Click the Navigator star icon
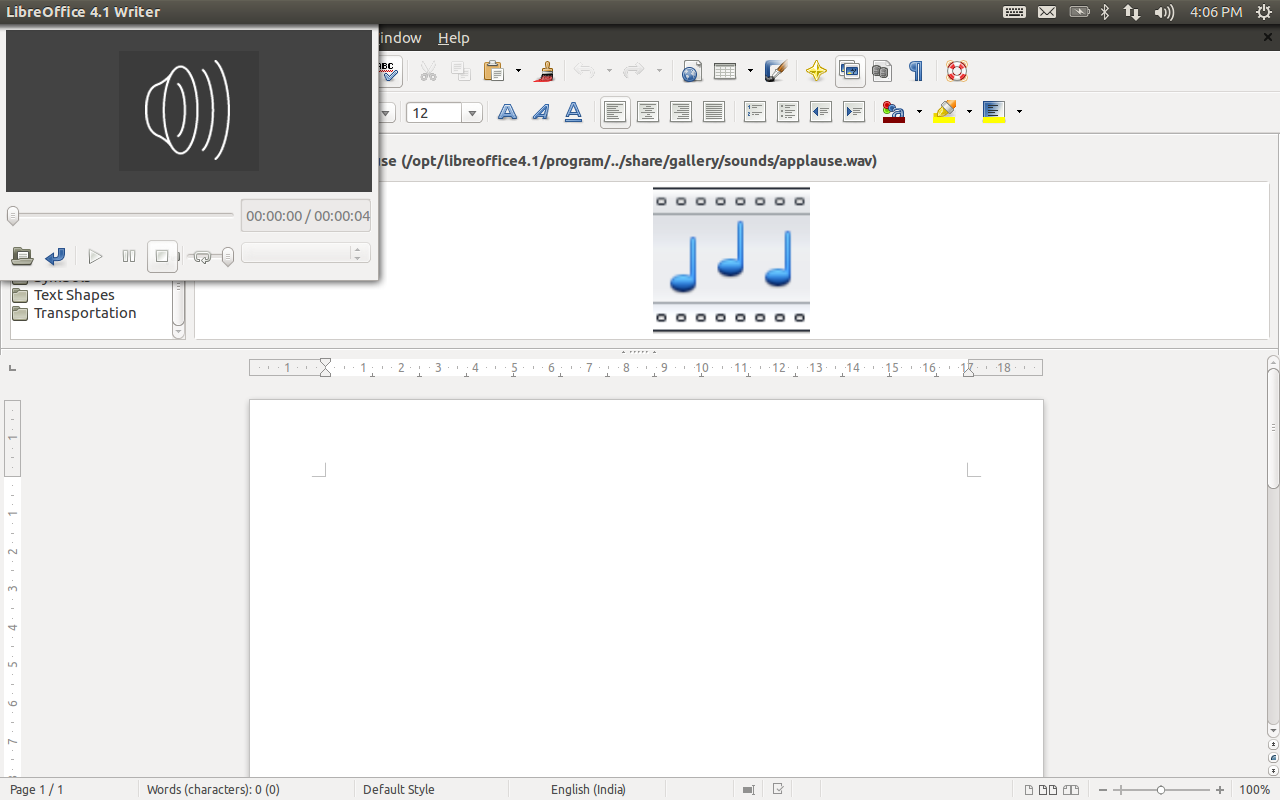This screenshot has width=1280, height=800. click(x=816, y=71)
